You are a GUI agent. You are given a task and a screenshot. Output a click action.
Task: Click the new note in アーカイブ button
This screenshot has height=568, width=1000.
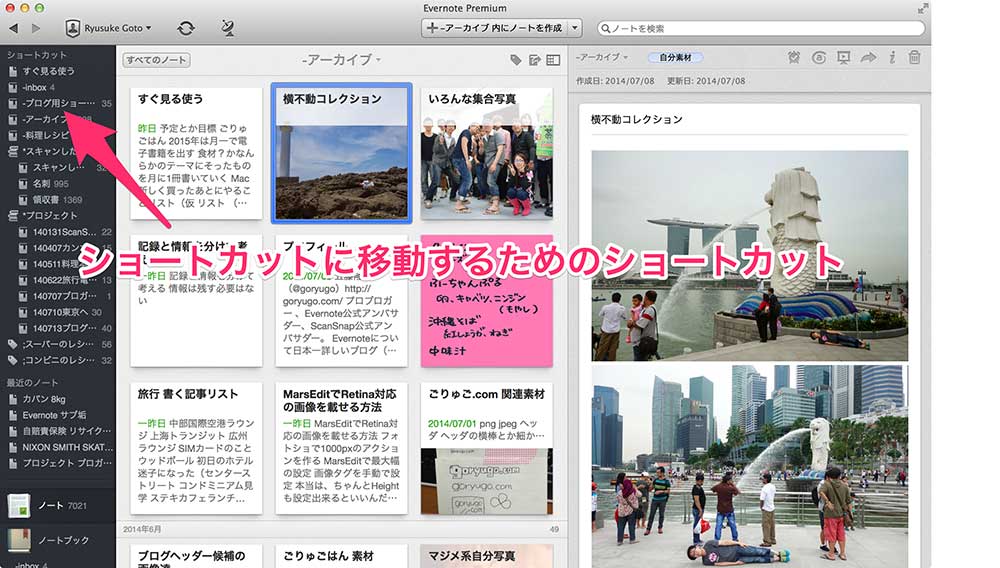pos(495,28)
